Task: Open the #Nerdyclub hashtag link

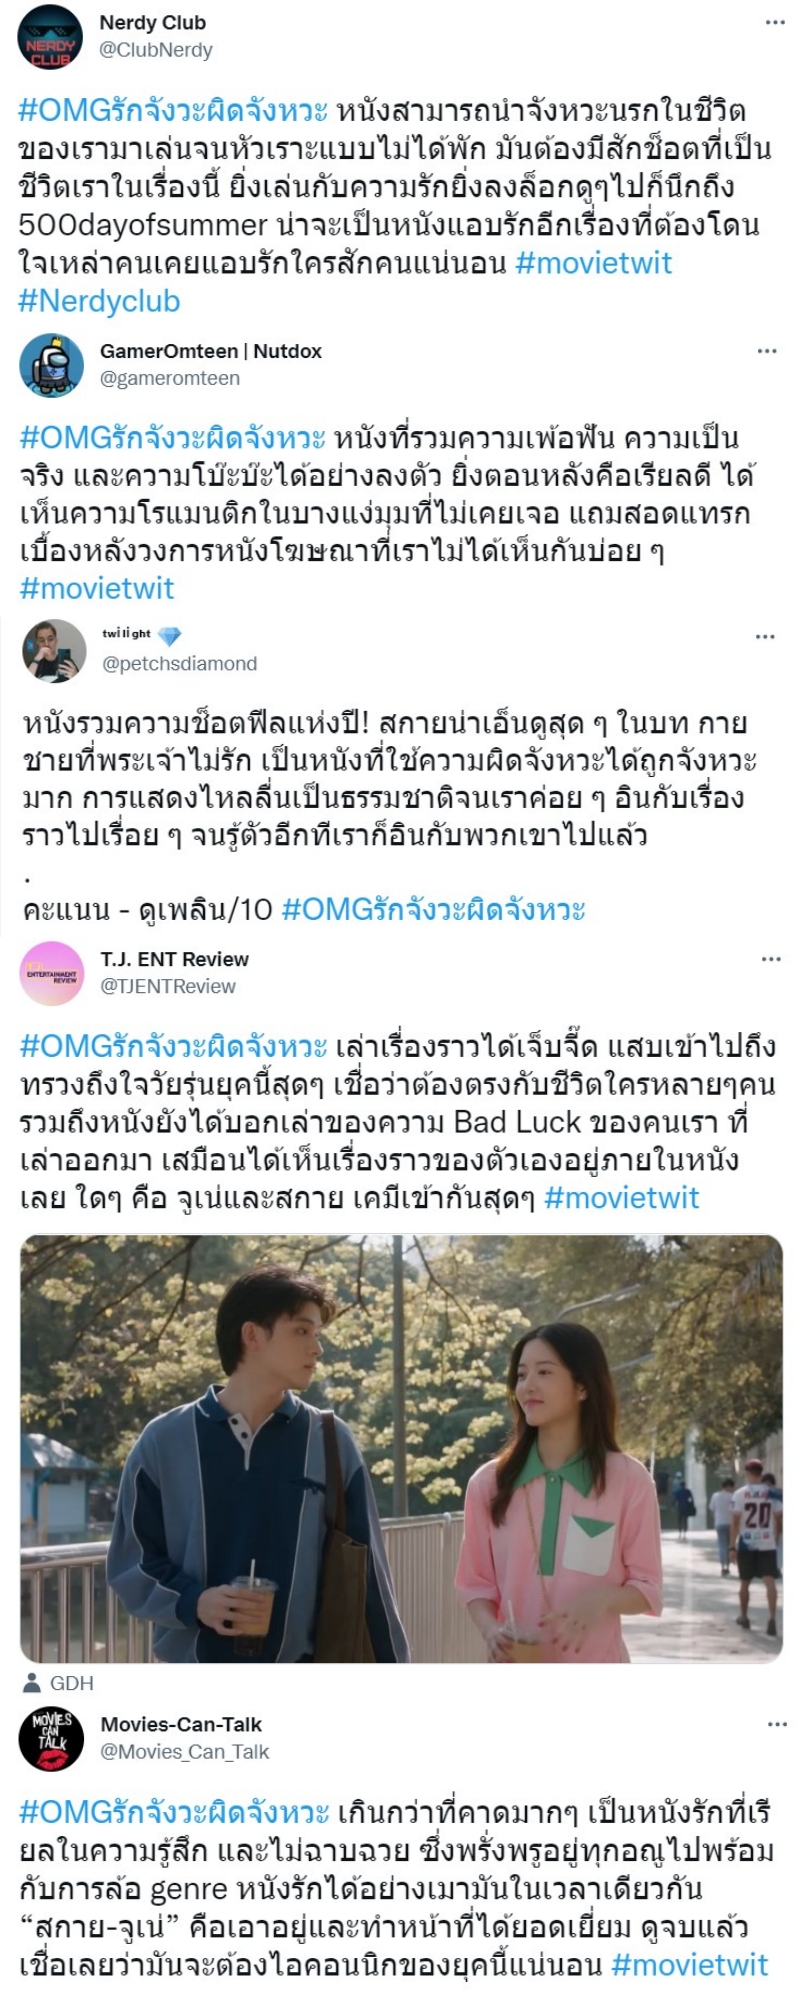Action: (99, 301)
